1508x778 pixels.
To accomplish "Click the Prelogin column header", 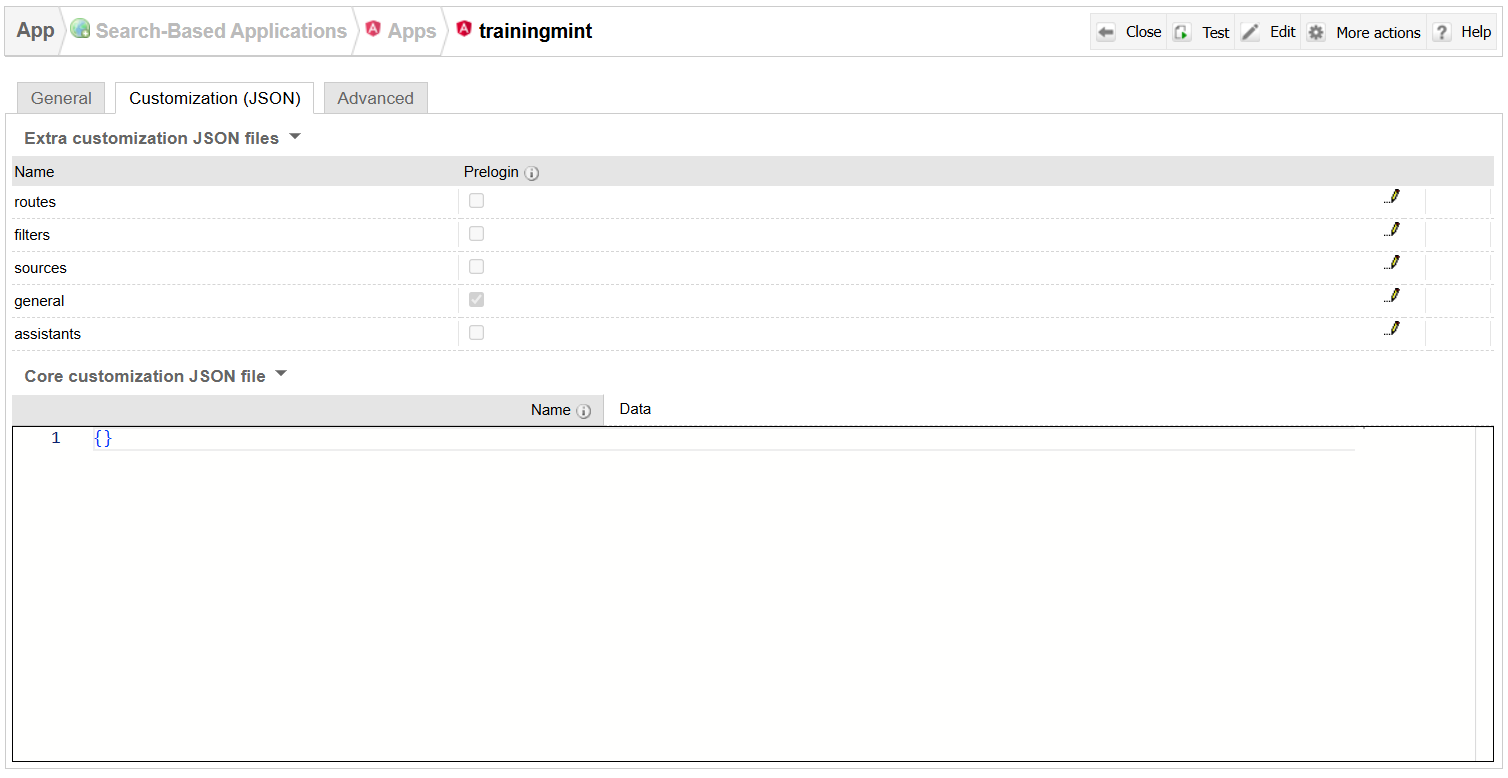I will tap(491, 172).
